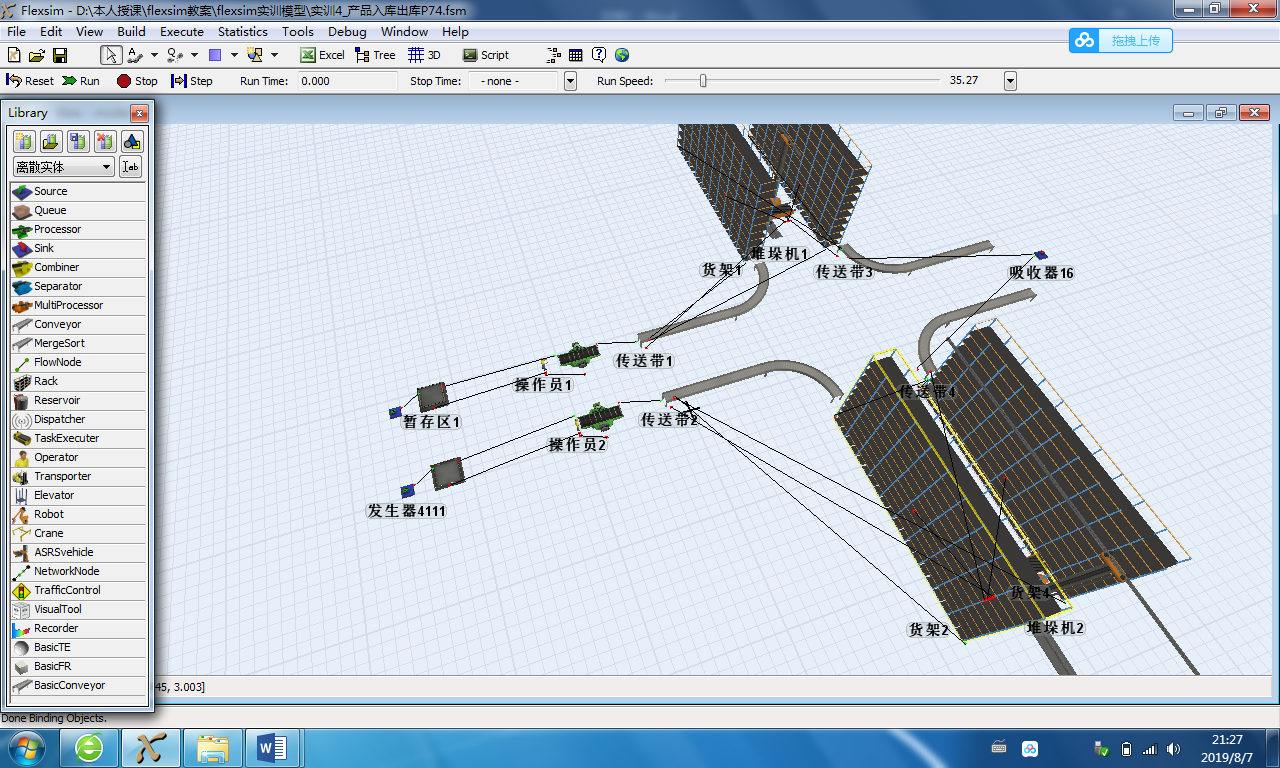Viewport: 1280px width, 768px height.
Task: Toggle the Lab text button in Library
Action: (131, 167)
